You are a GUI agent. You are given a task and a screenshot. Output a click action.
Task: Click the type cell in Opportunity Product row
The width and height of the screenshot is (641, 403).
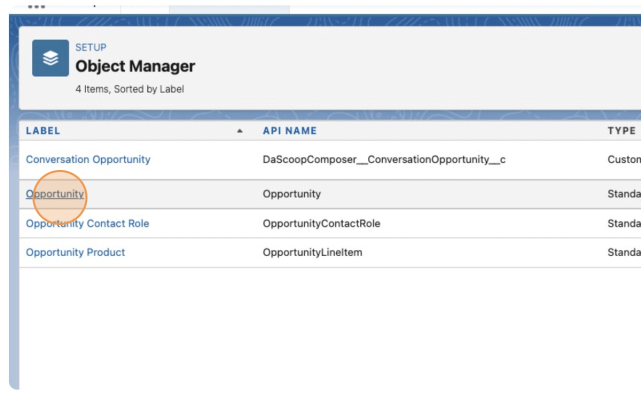click(x=624, y=252)
